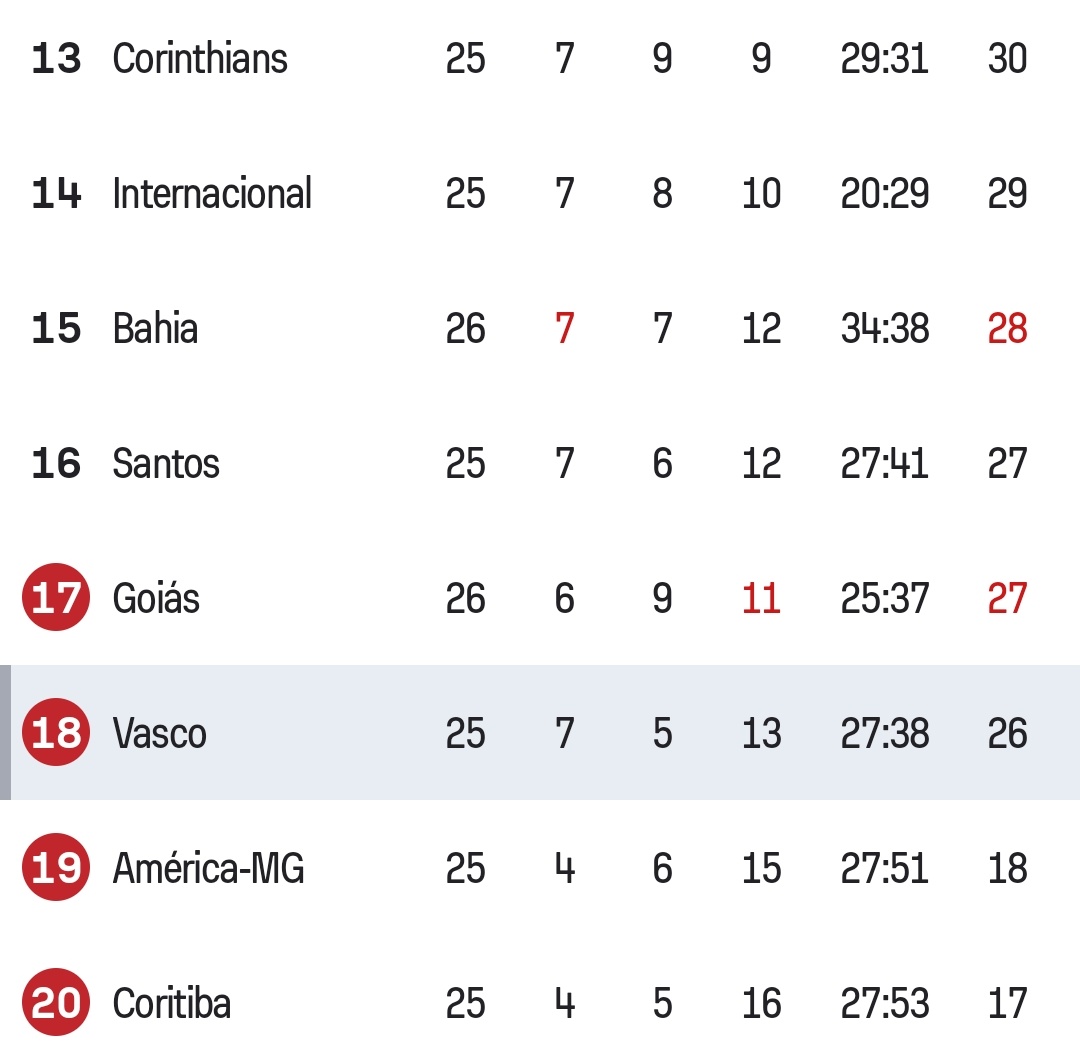Click position number 13 beside Corinthians

(x=56, y=58)
